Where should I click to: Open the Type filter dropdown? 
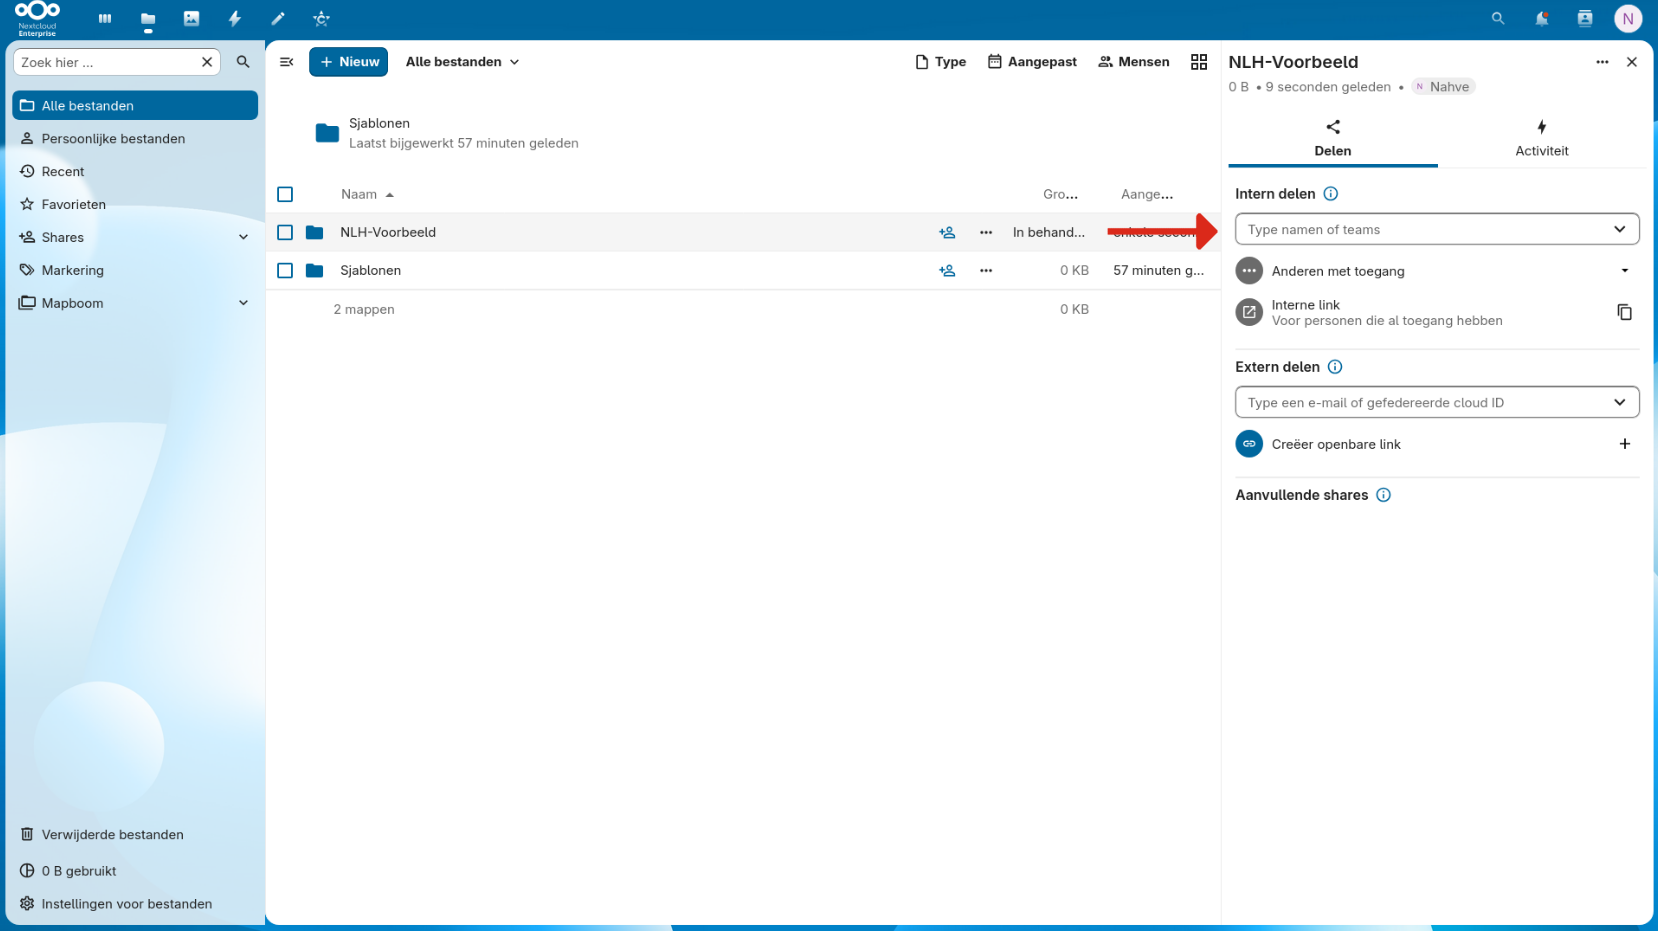pyautogui.click(x=940, y=62)
